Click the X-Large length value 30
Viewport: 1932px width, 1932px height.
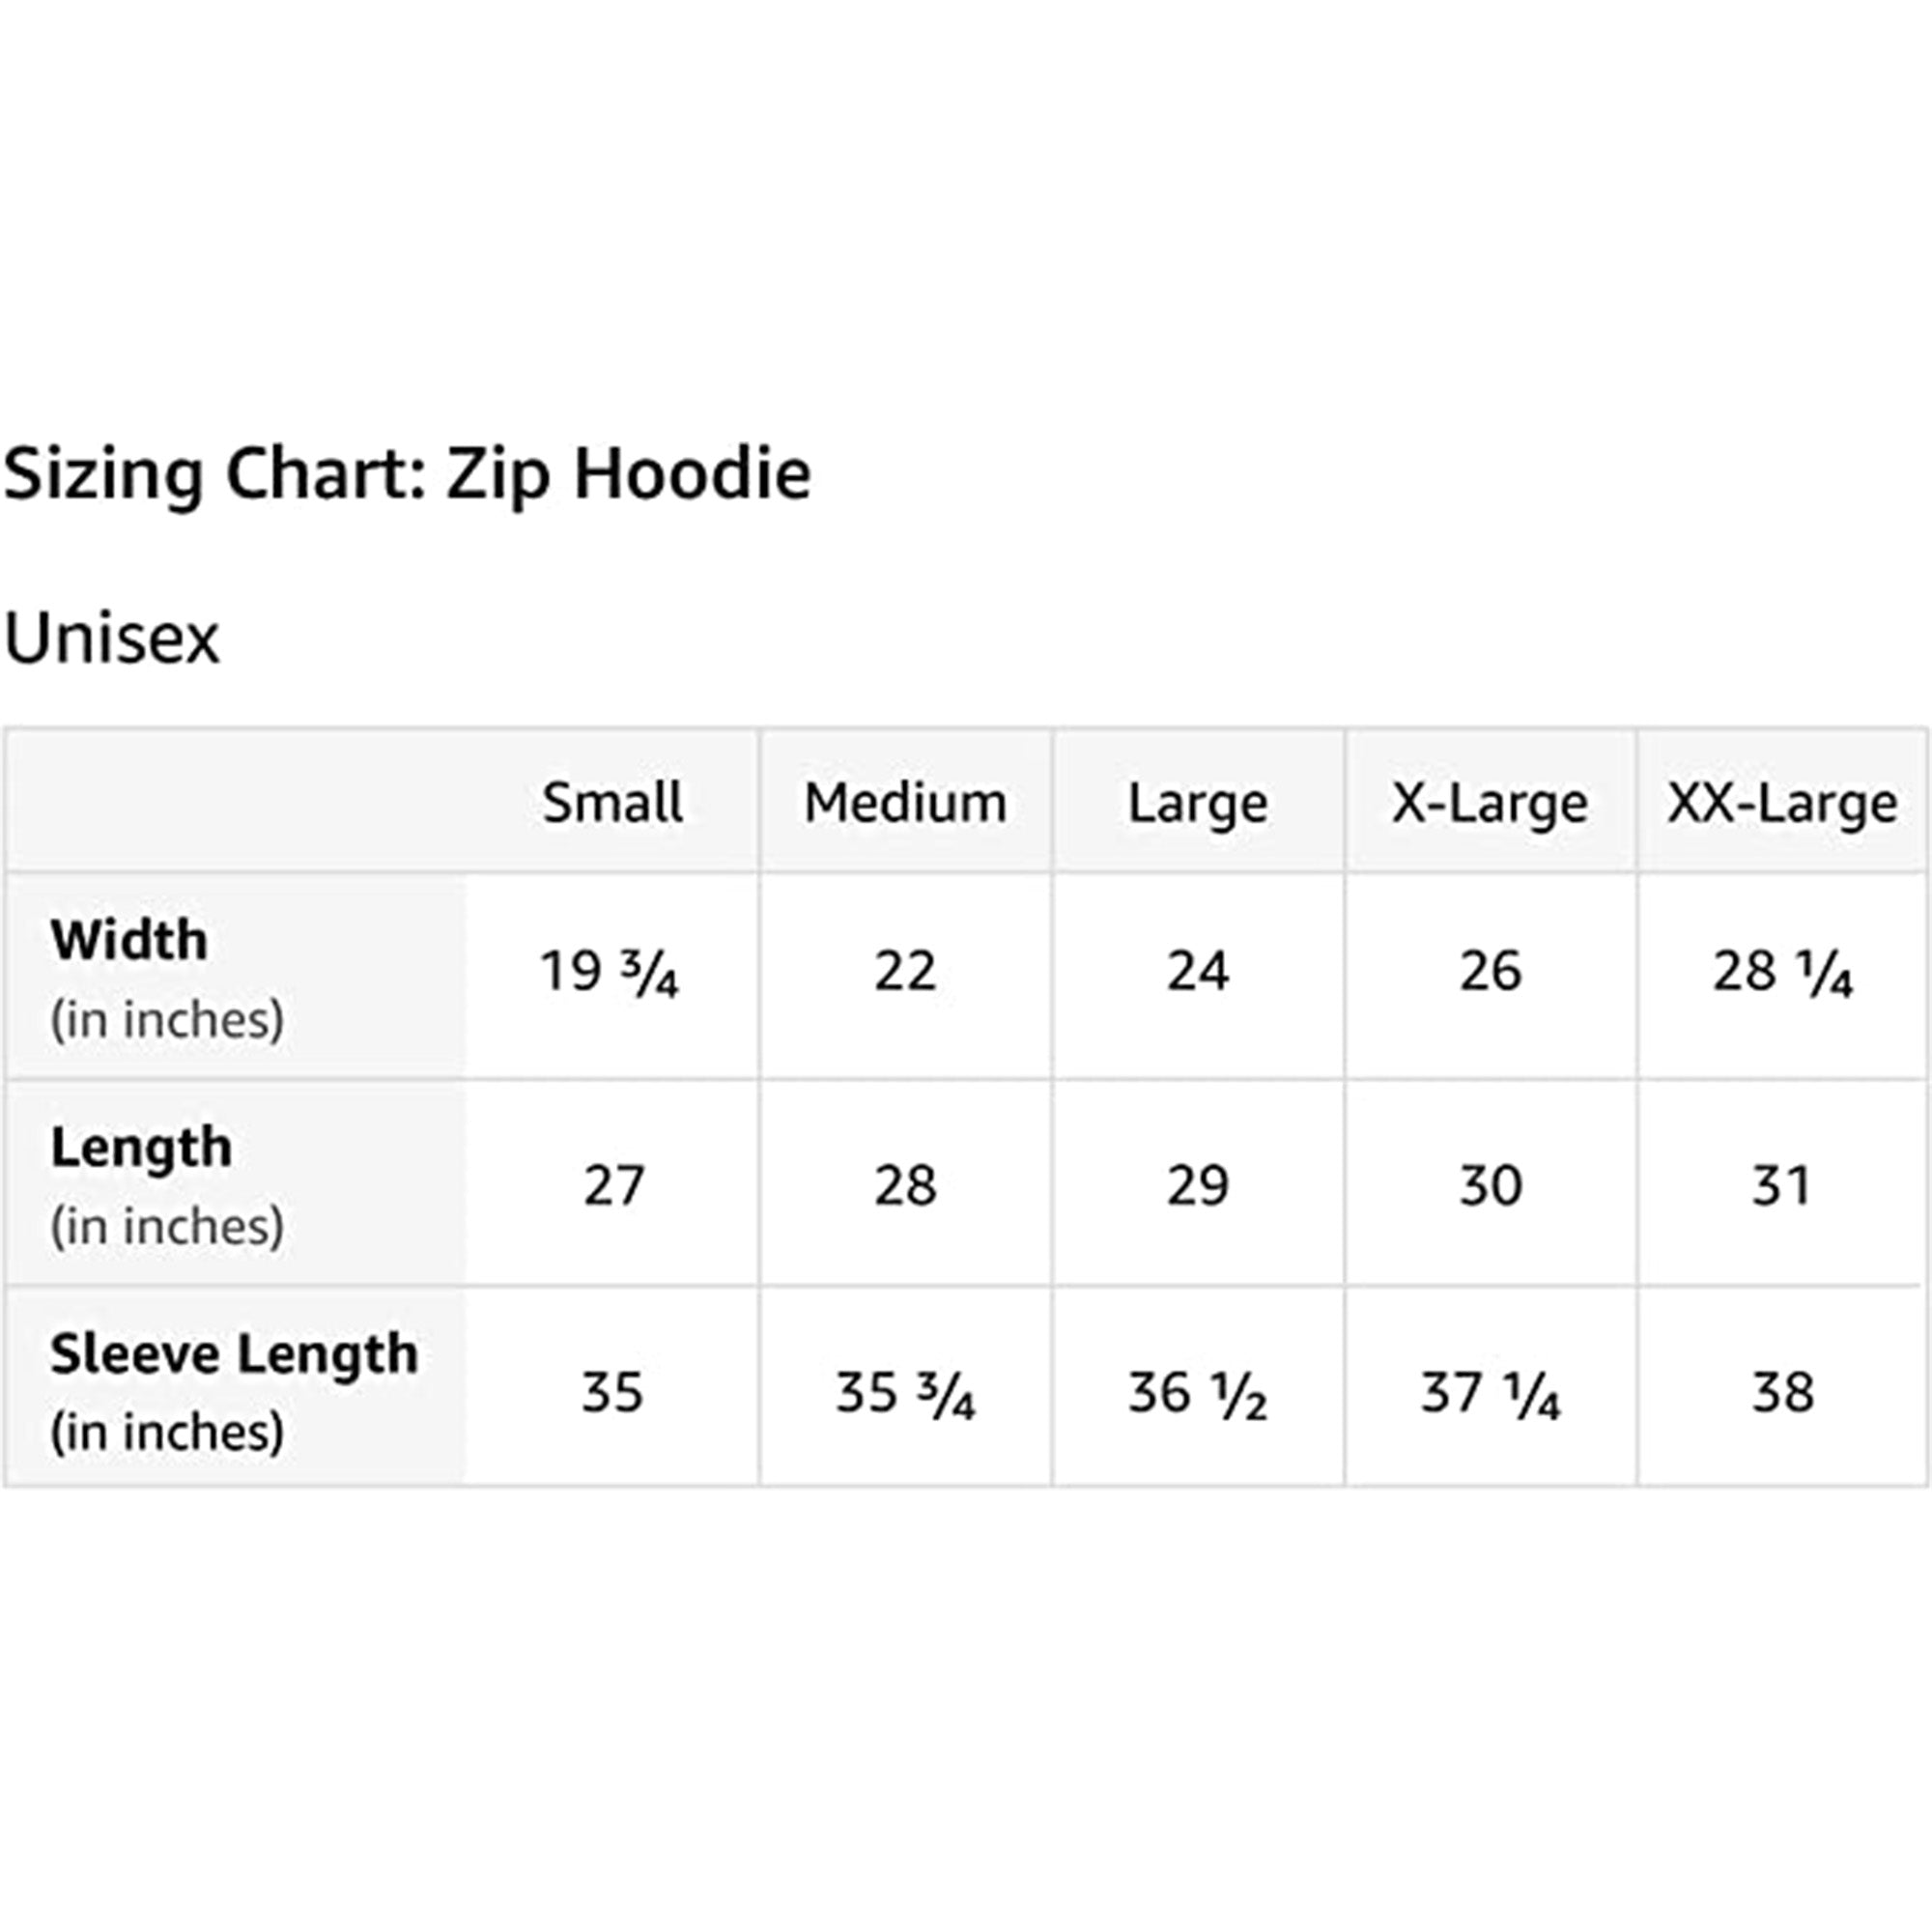point(1490,1186)
